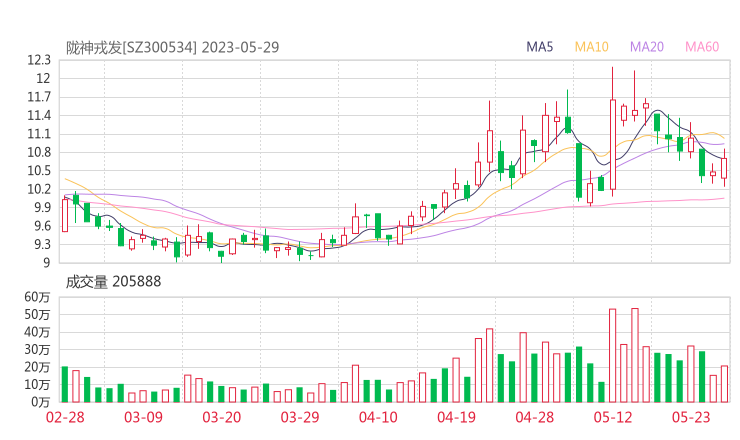Click the 50万 volume axis label

(37, 315)
